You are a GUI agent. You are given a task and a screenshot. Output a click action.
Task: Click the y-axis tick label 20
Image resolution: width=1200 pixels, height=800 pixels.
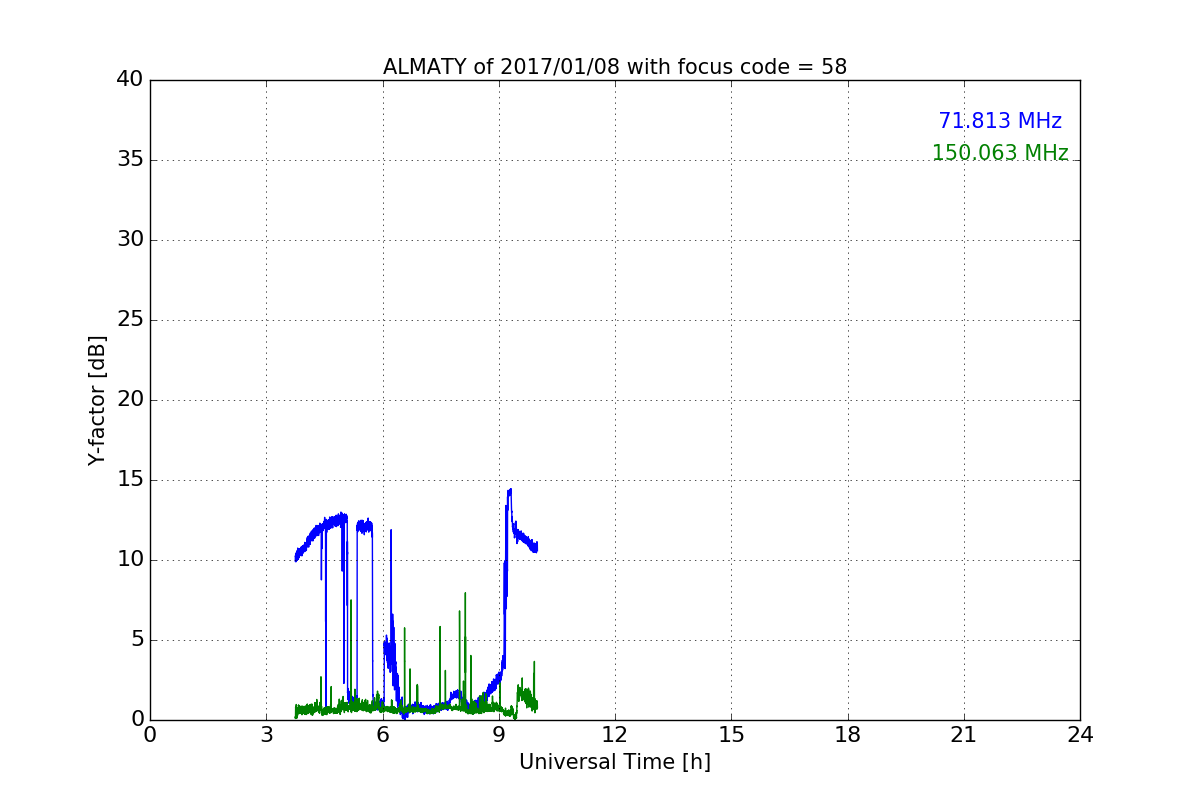coord(130,400)
